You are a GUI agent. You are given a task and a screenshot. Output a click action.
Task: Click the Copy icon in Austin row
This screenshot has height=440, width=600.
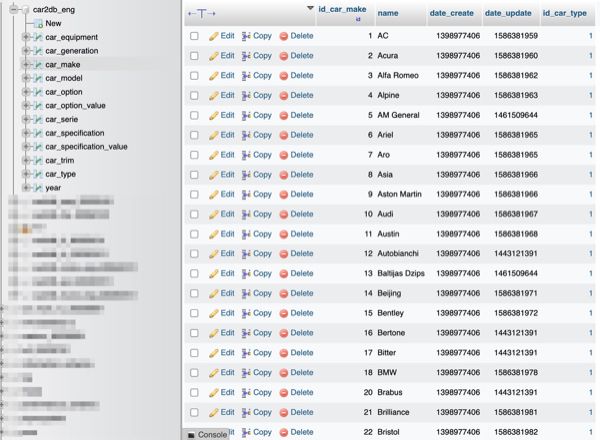[246, 234]
